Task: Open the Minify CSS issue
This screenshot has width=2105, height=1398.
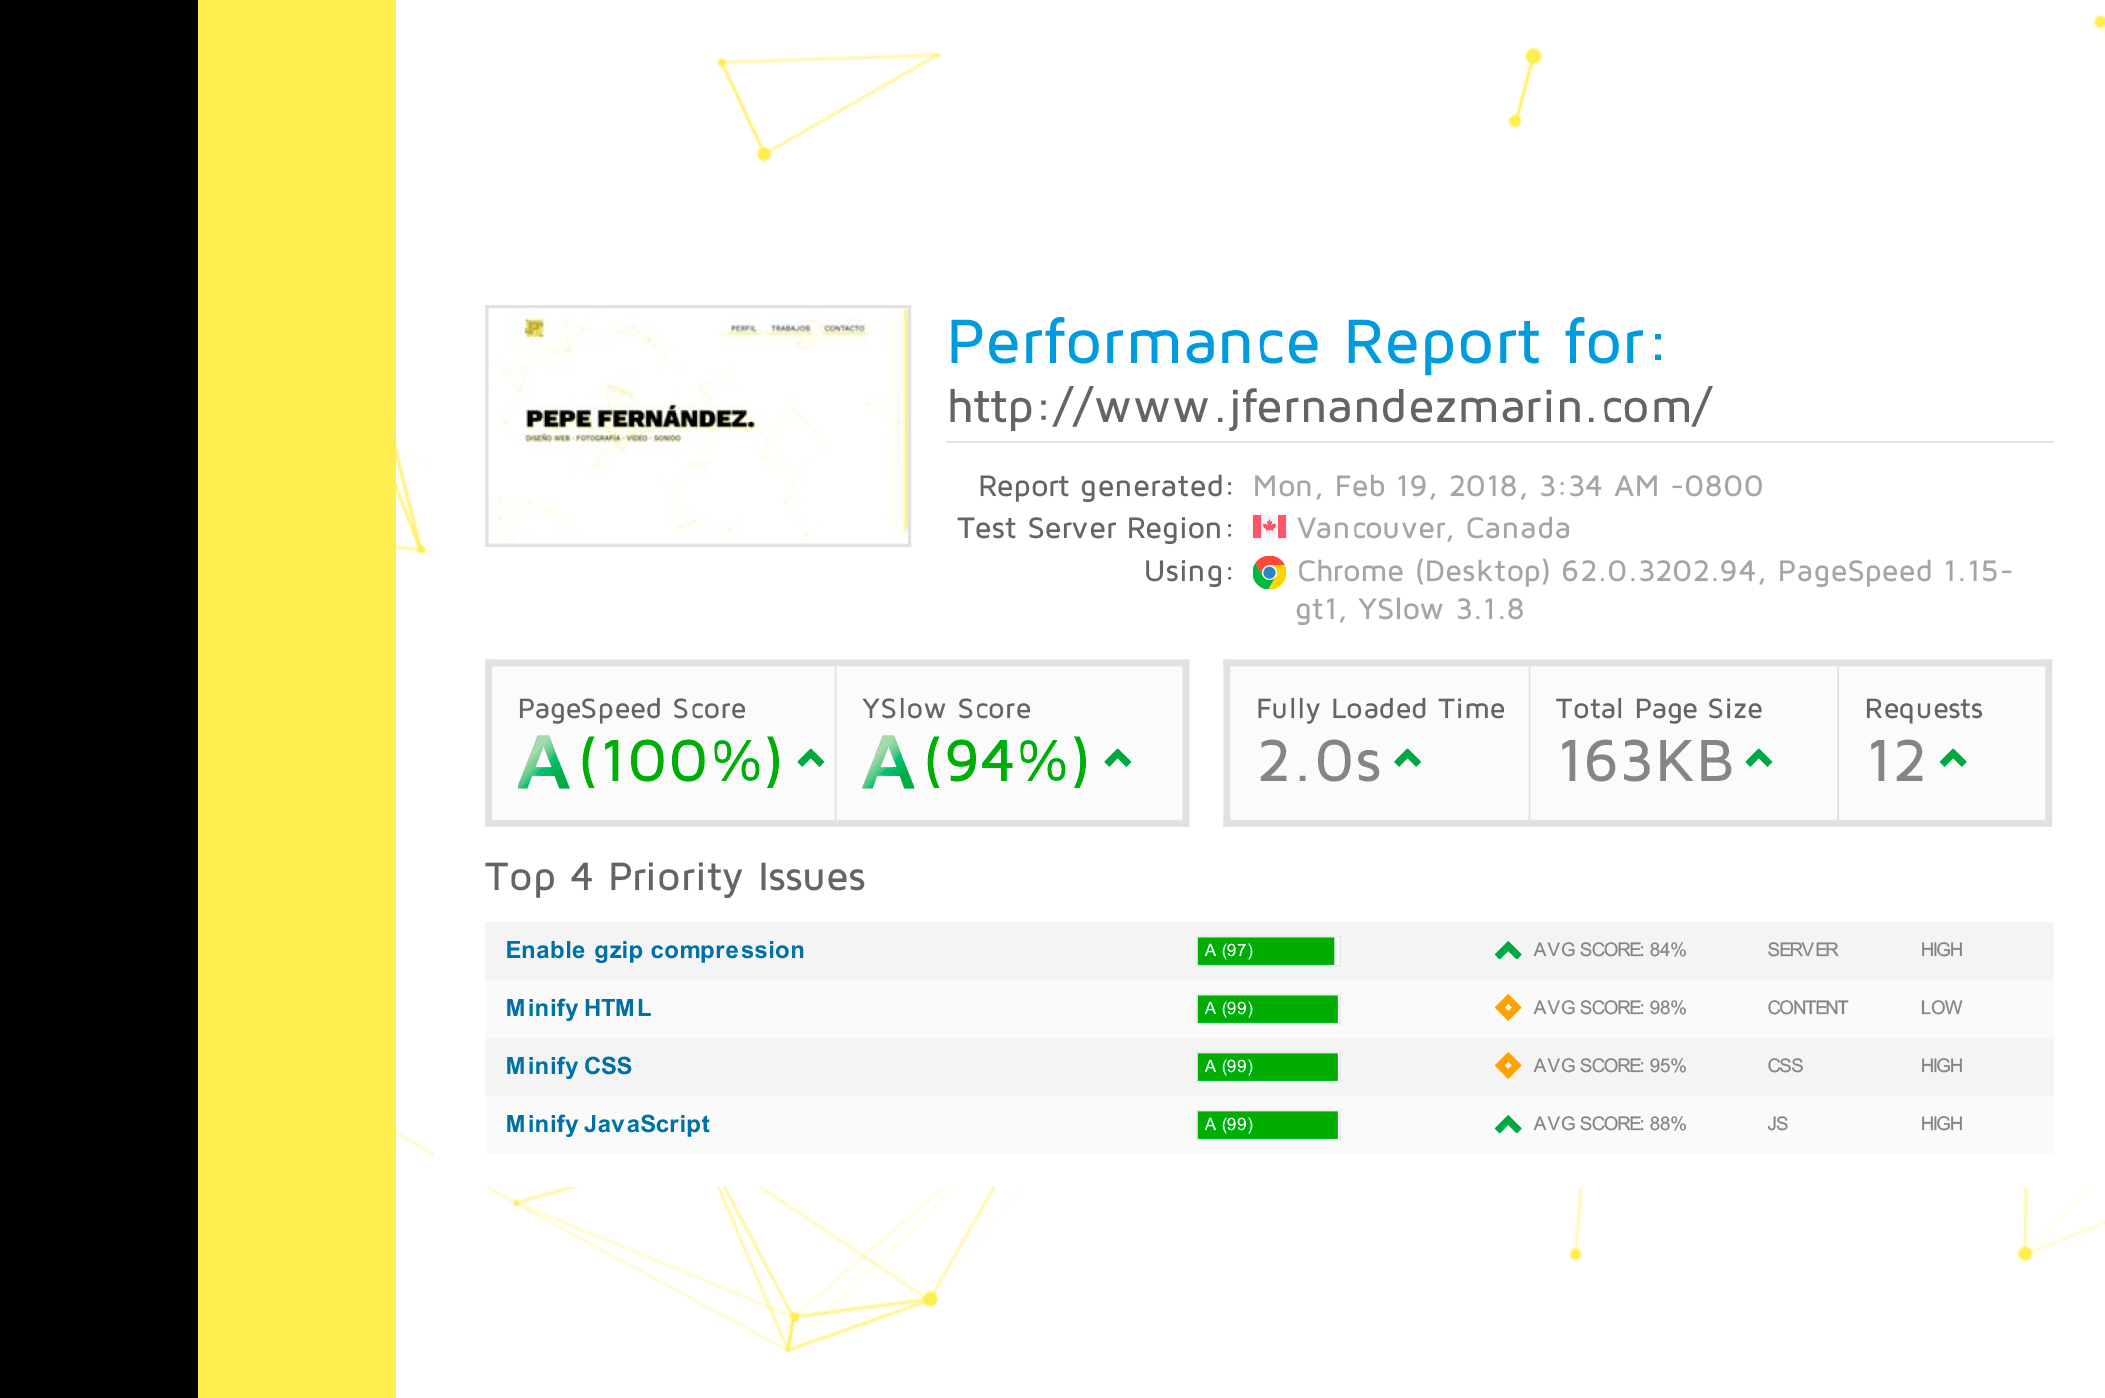Action: coord(568,1066)
